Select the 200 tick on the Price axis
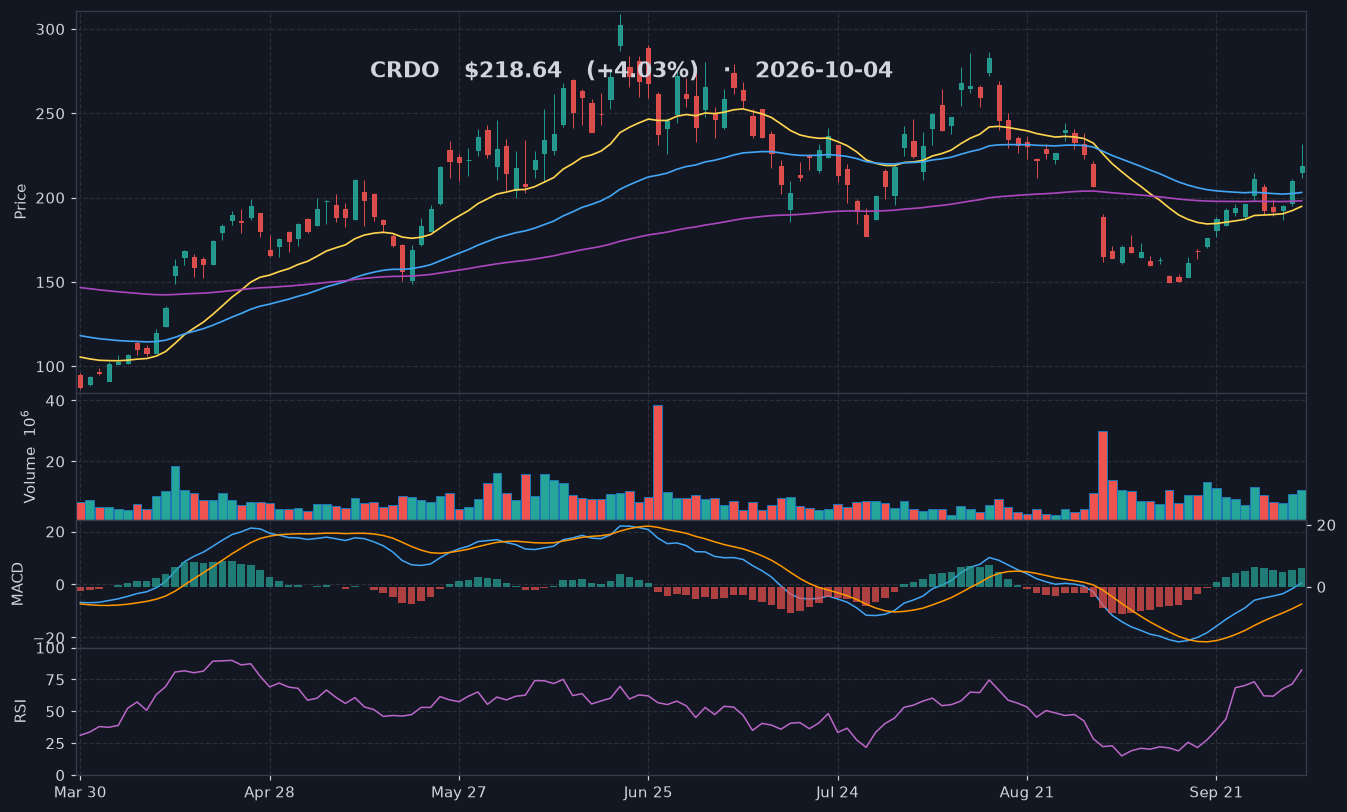The width and height of the screenshot is (1347, 812). pos(51,199)
